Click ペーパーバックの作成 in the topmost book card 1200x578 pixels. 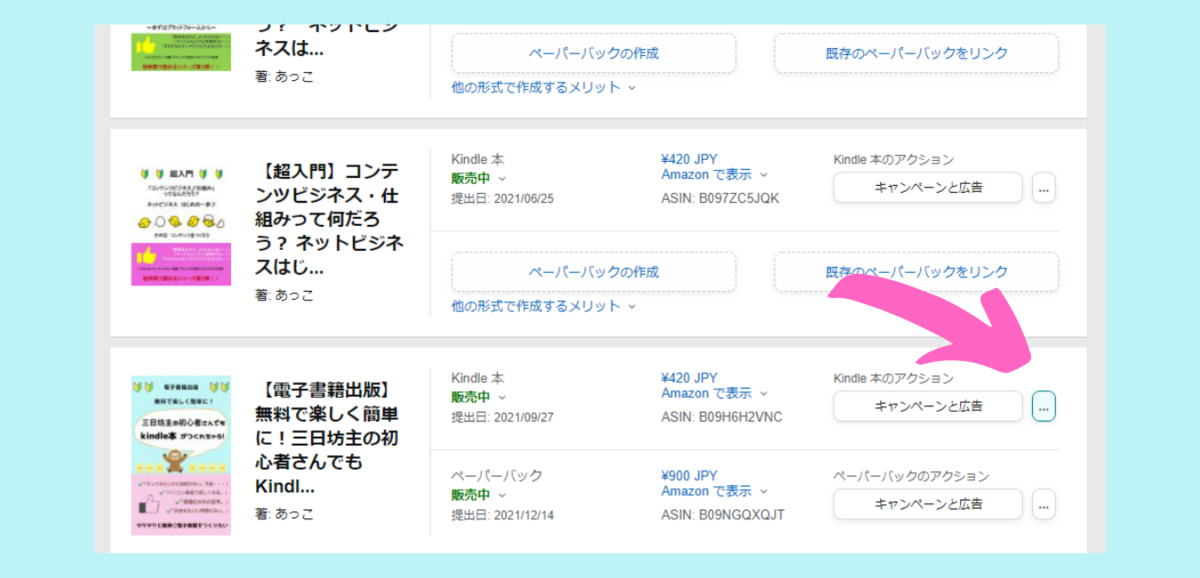click(594, 53)
